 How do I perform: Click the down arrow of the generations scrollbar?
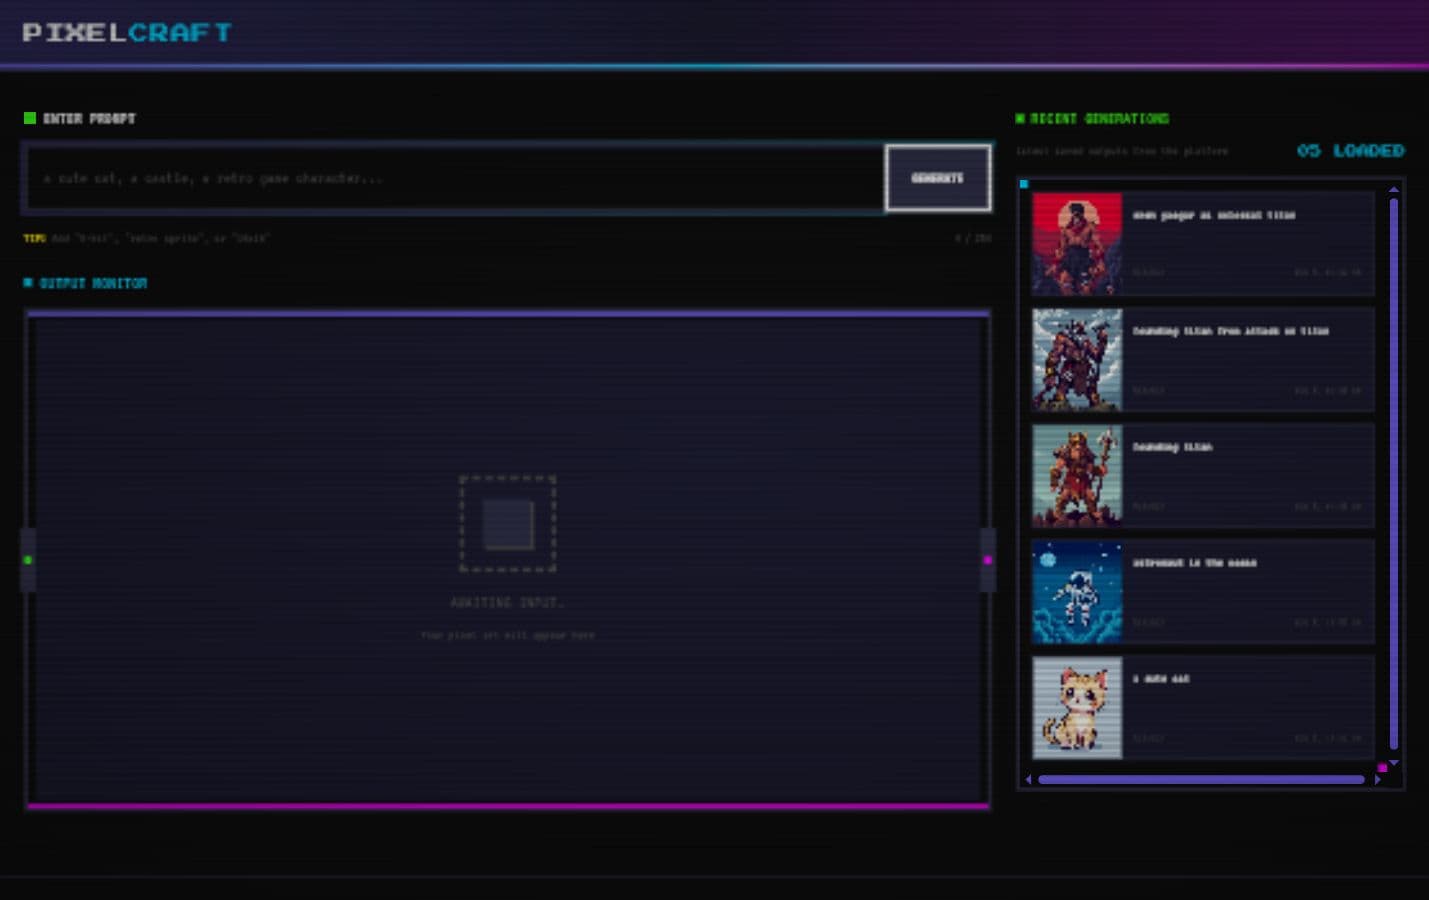point(1394,763)
